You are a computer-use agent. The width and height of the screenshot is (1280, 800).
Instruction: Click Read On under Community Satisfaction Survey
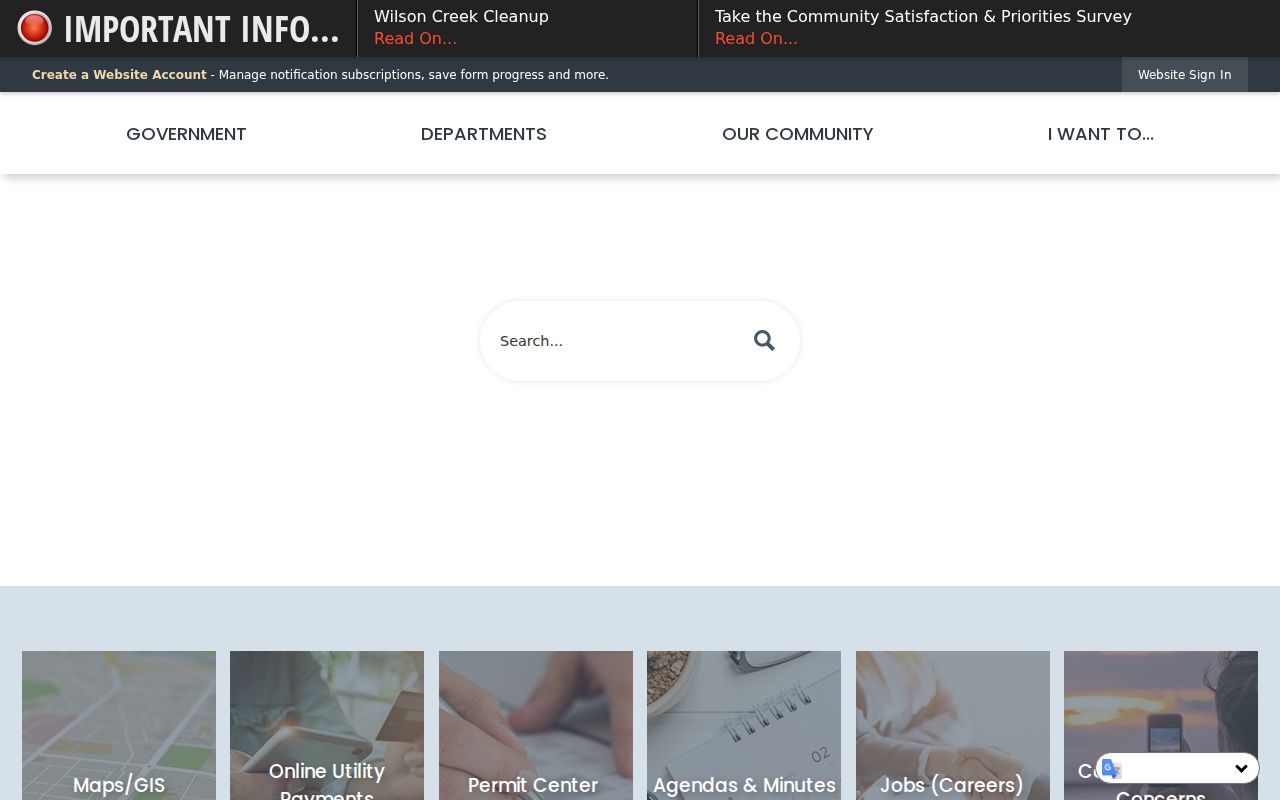click(756, 38)
